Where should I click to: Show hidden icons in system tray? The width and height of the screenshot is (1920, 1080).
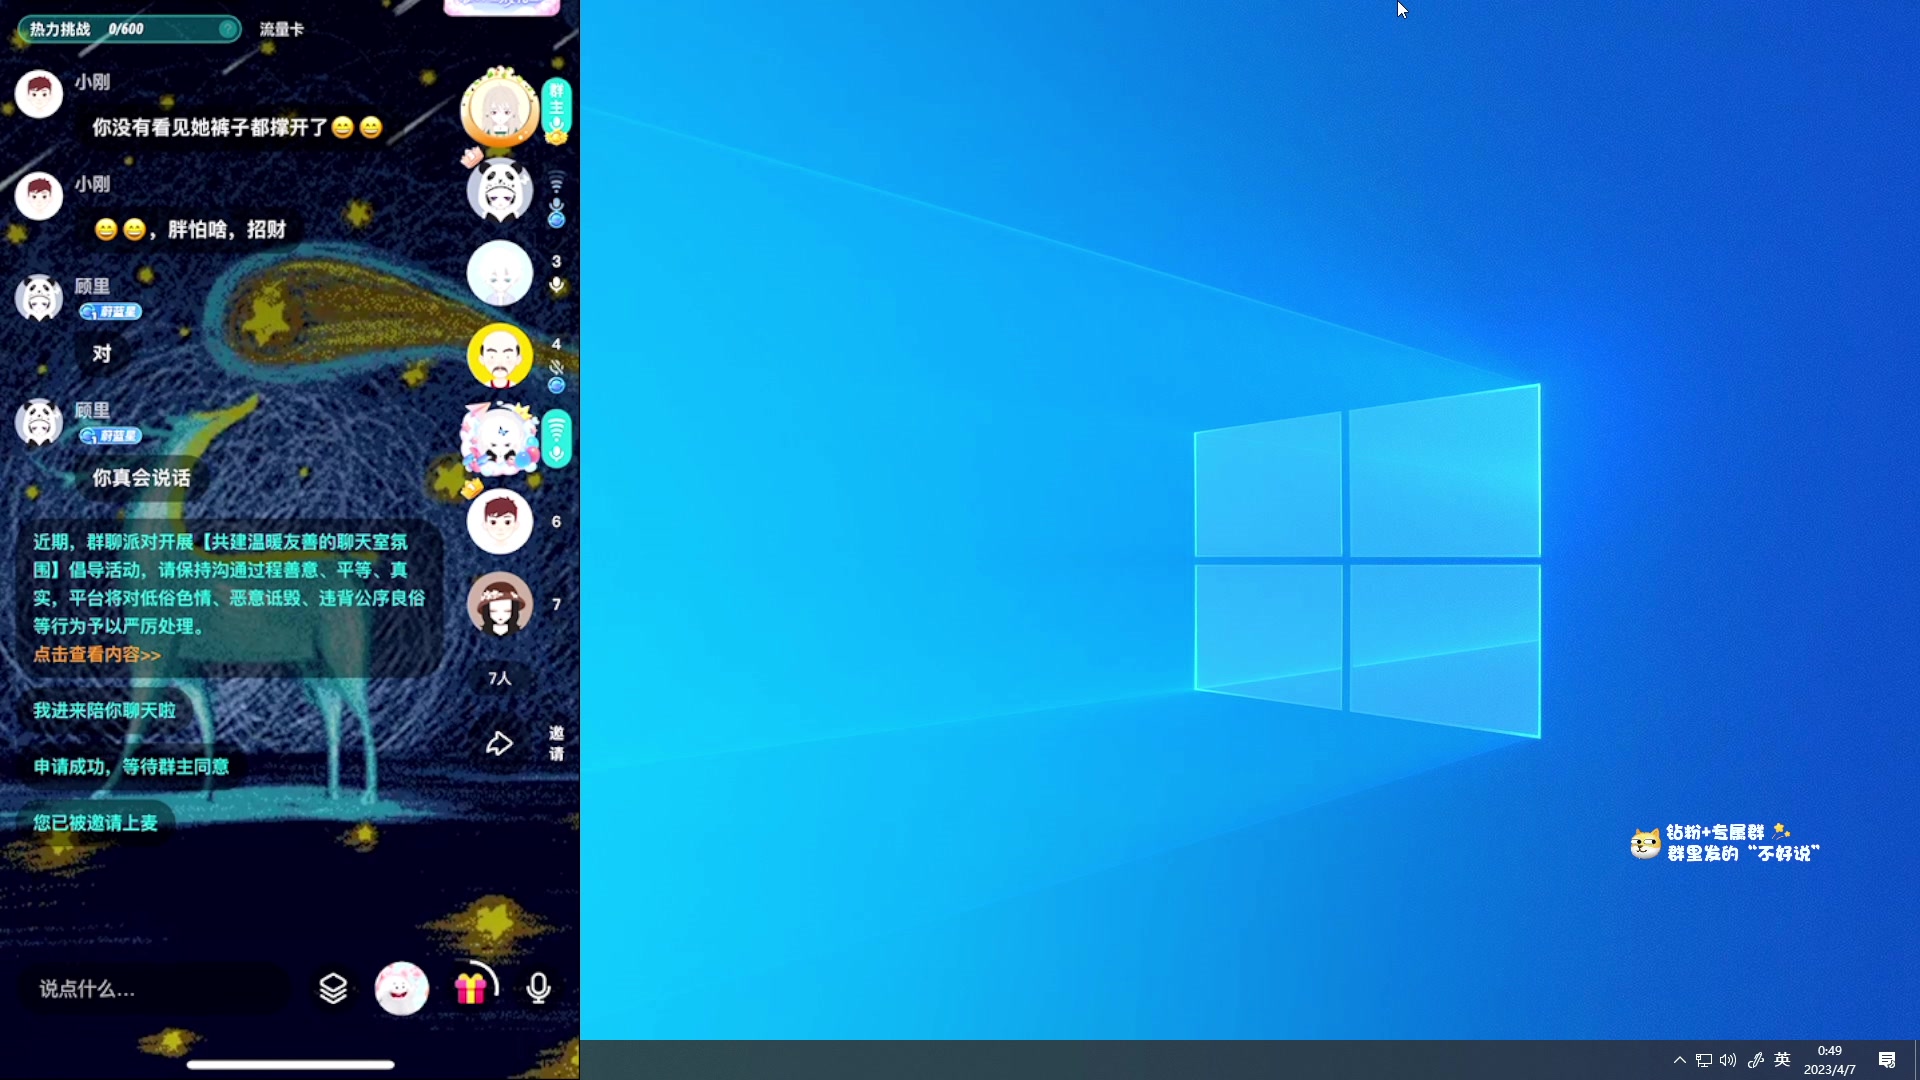point(1679,1060)
